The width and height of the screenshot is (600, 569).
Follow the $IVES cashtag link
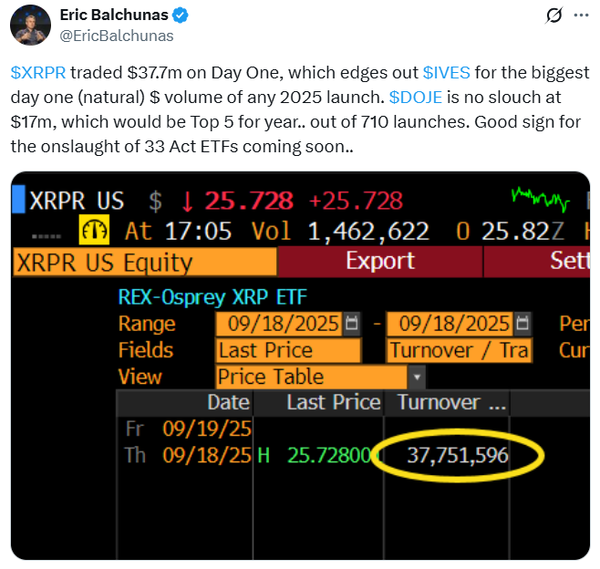(x=447, y=73)
